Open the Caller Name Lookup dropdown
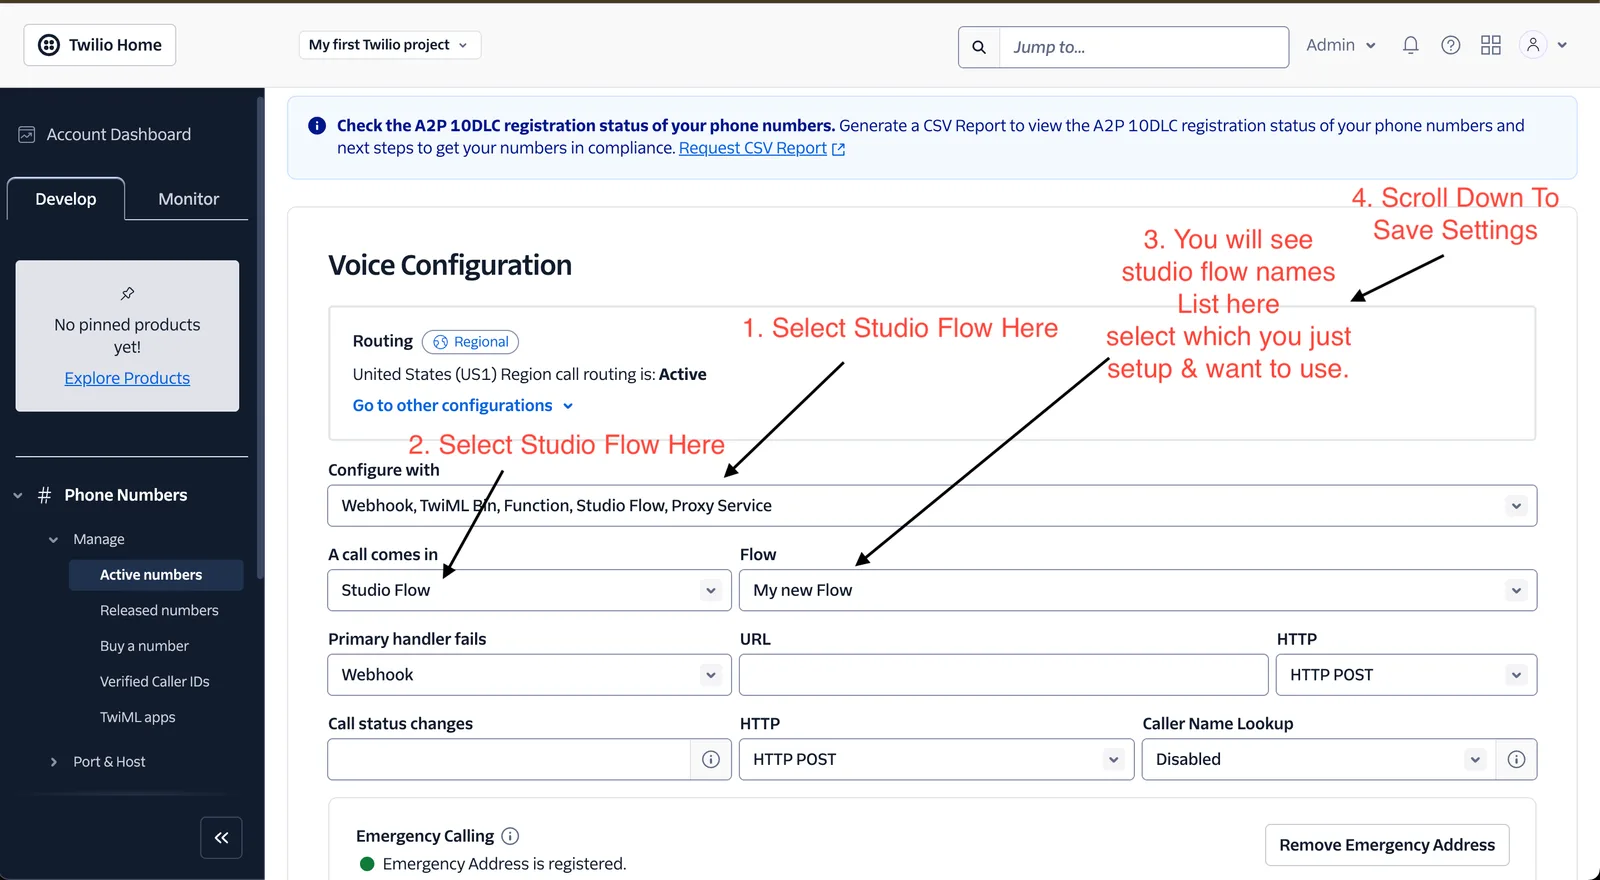This screenshot has height=880, width=1600. click(x=1319, y=760)
